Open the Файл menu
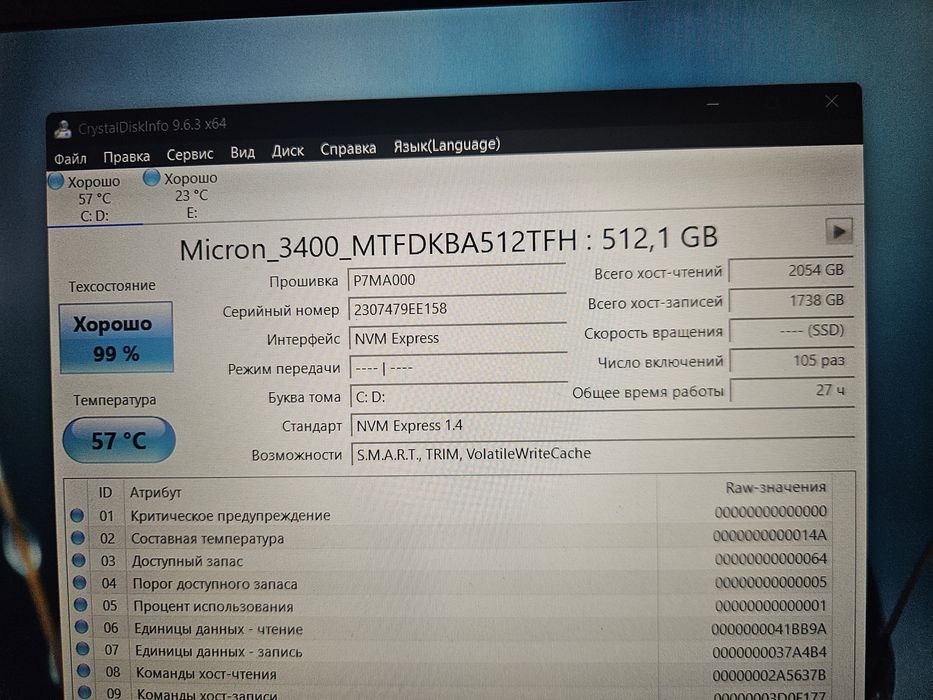The image size is (933, 700). pyautogui.click(x=70, y=159)
